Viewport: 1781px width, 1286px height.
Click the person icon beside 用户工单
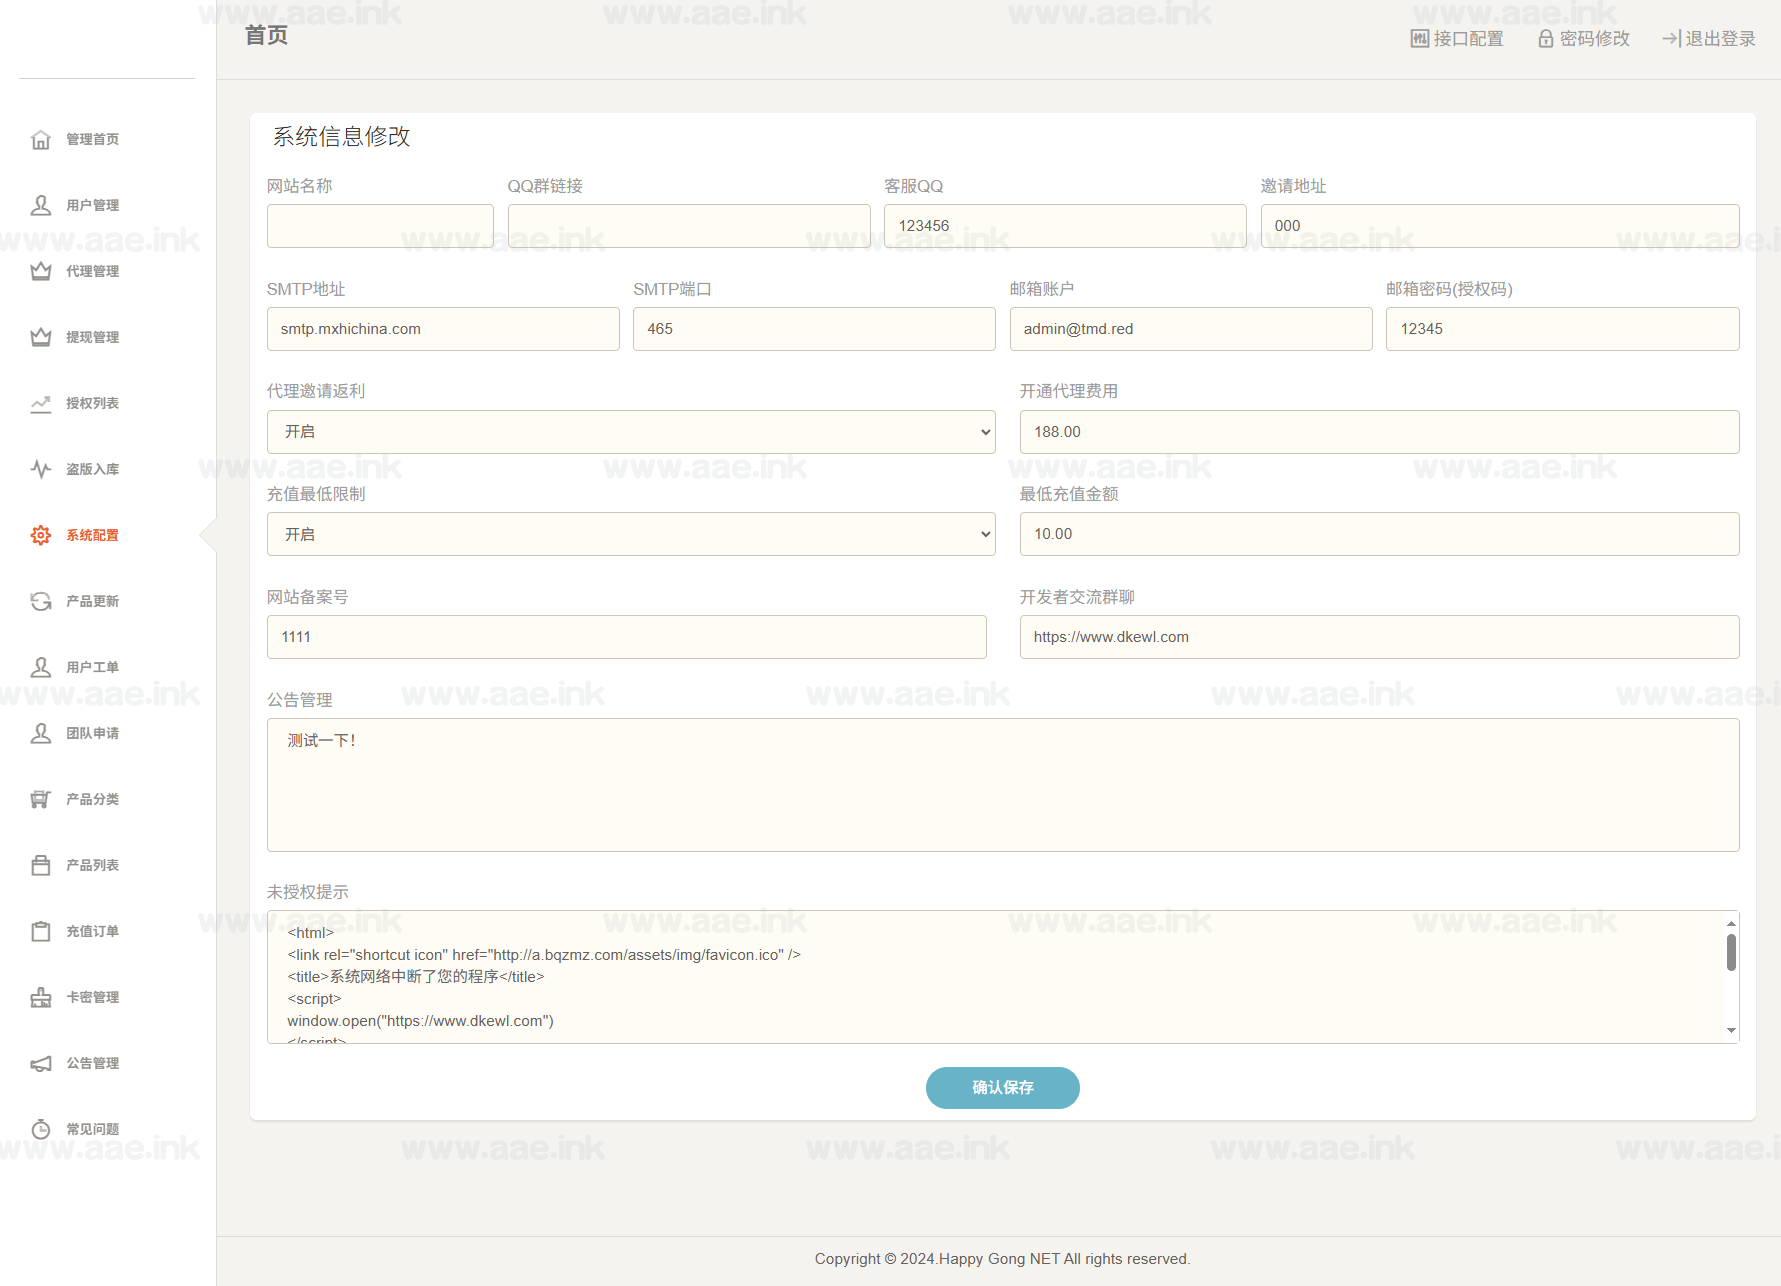[41, 667]
